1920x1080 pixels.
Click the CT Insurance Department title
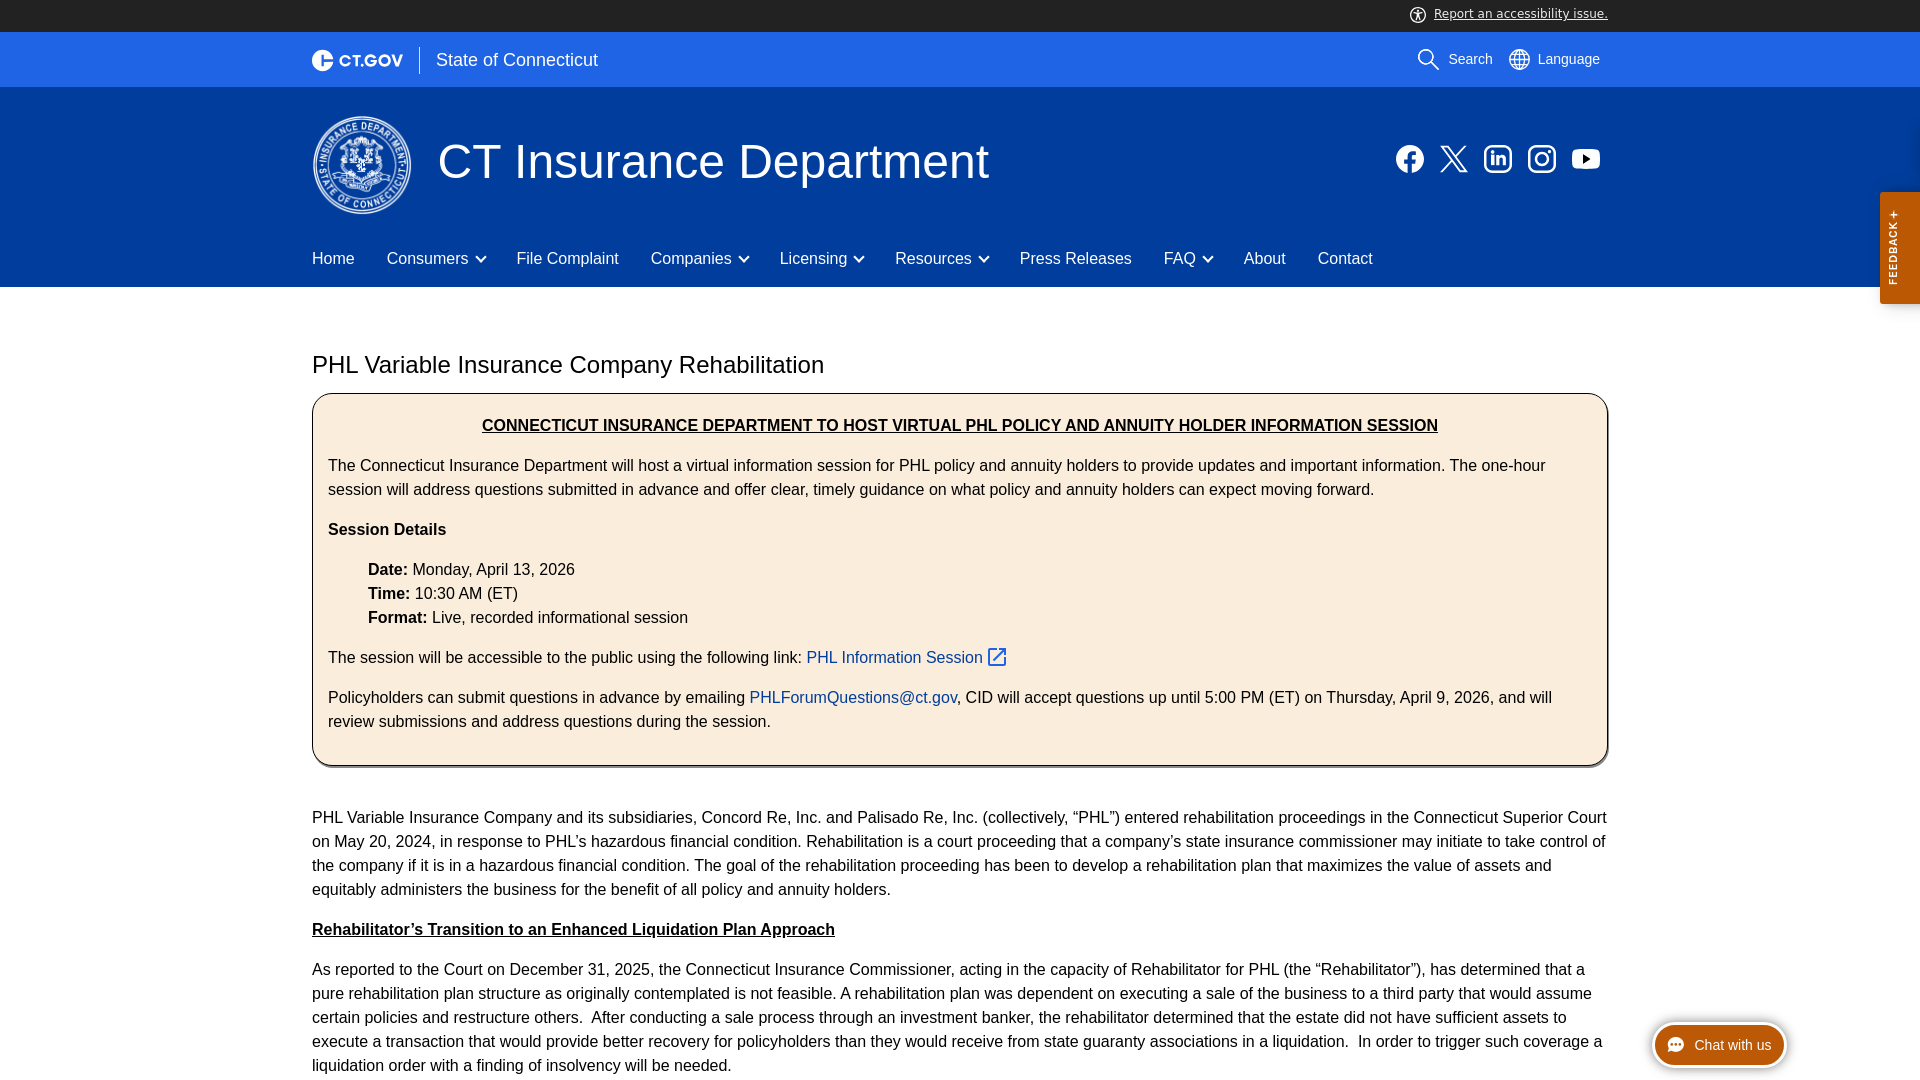(x=713, y=162)
